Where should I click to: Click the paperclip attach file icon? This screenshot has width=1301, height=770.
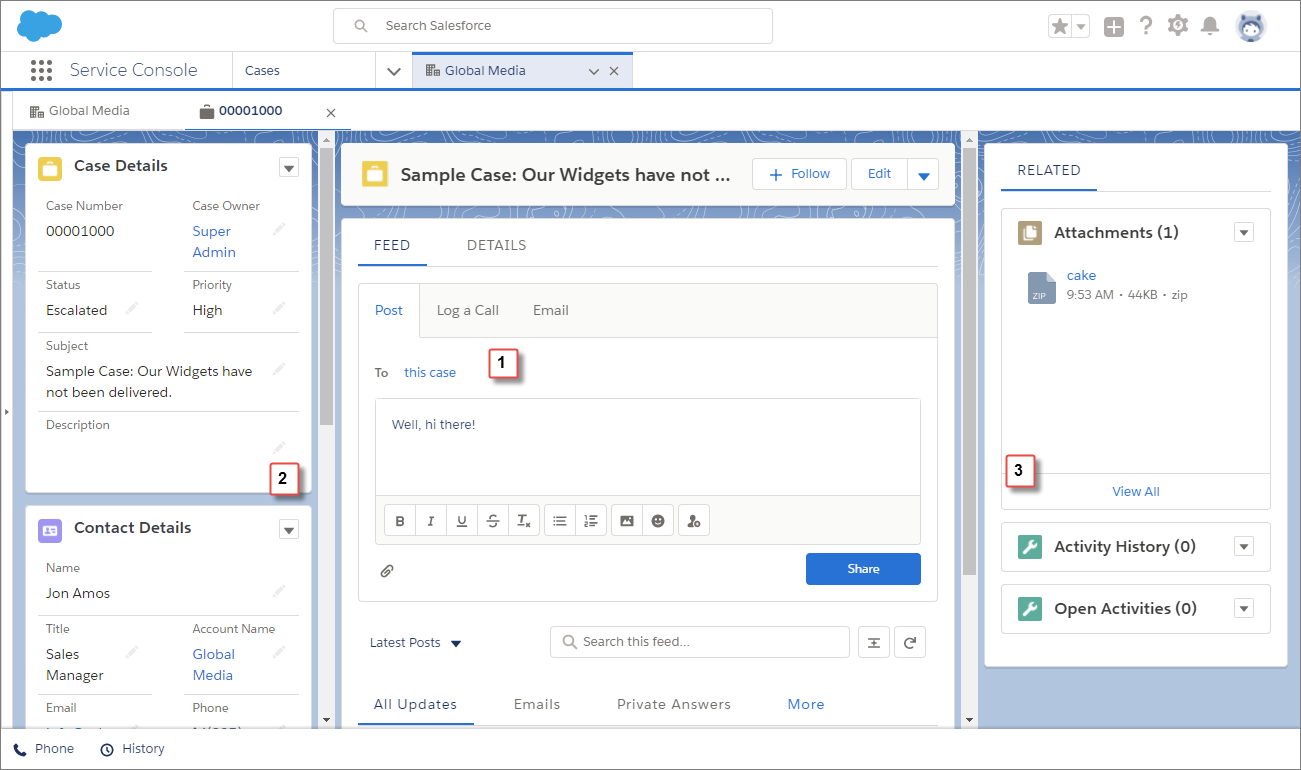(387, 571)
